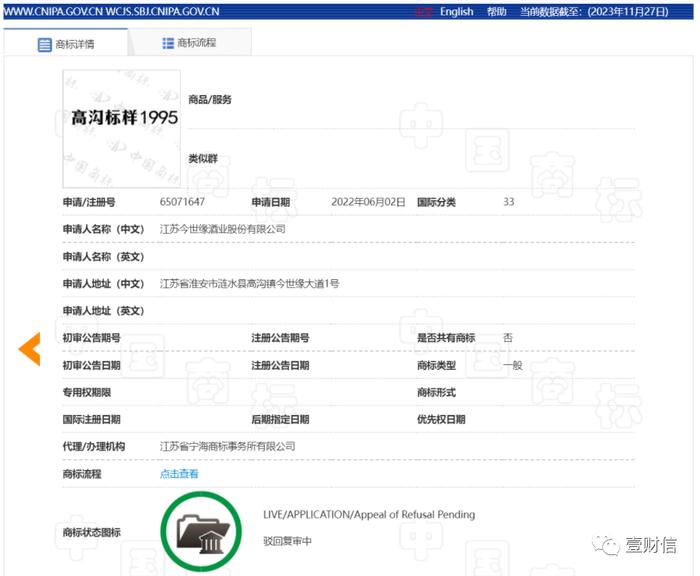Open the 帮助 help link
Viewport: 700px width, 576px height.
pyautogui.click(x=496, y=12)
